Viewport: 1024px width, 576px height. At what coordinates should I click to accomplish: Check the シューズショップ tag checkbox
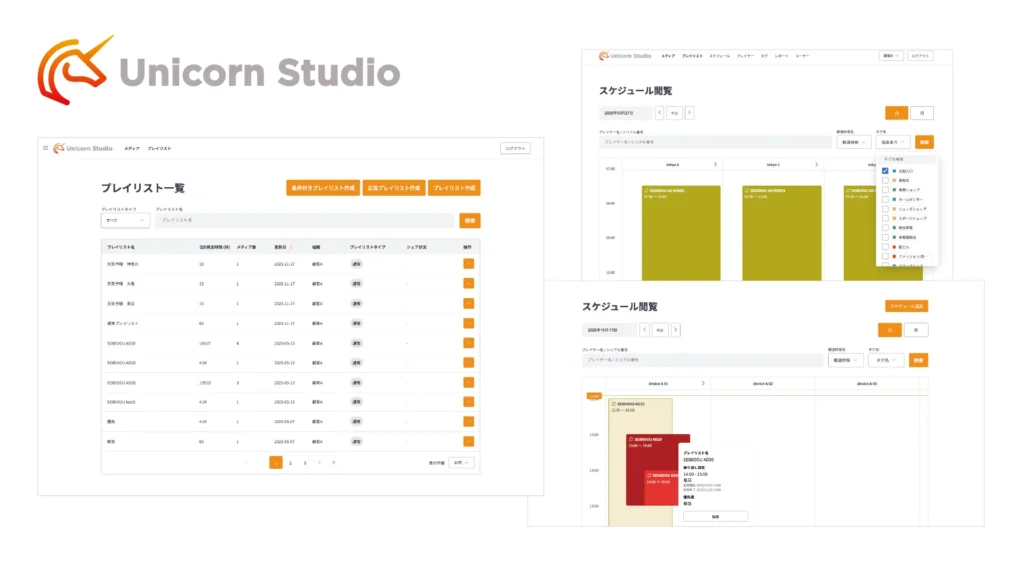tap(885, 209)
